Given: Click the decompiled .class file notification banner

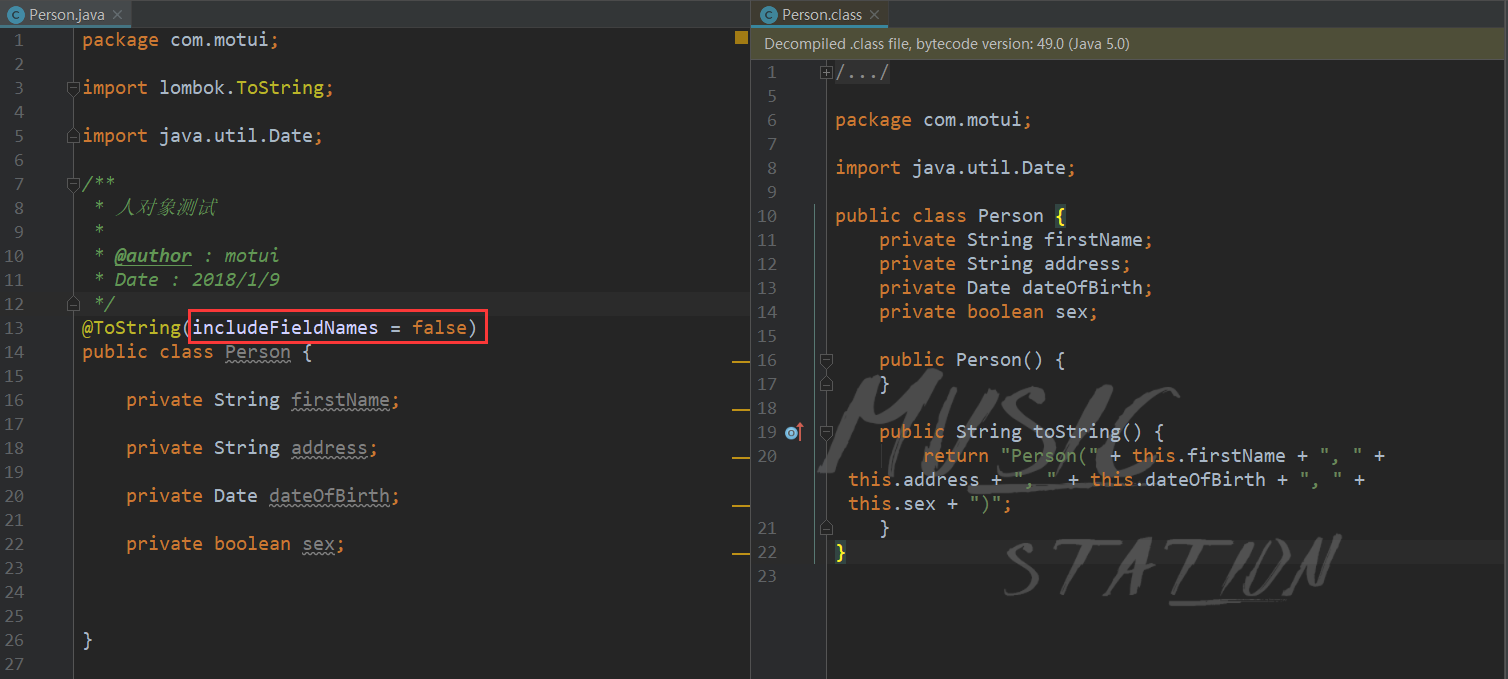Looking at the screenshot, I should tap(1129, 44).
